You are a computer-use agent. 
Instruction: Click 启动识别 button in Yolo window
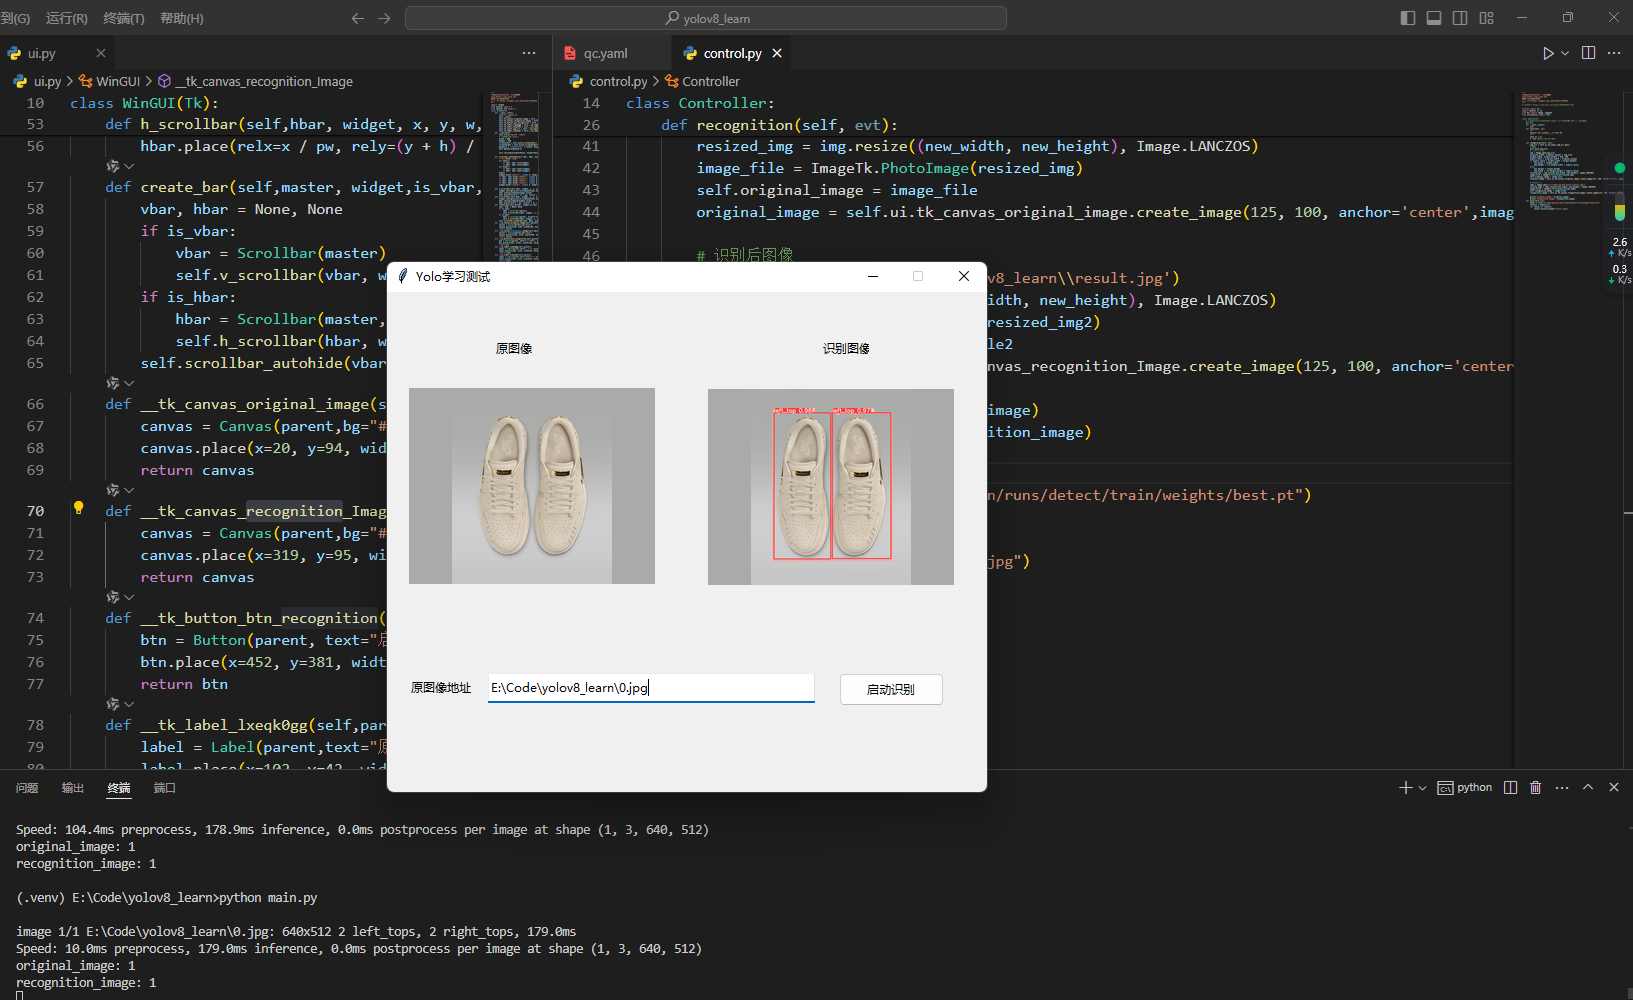click(x=891, y=689)
